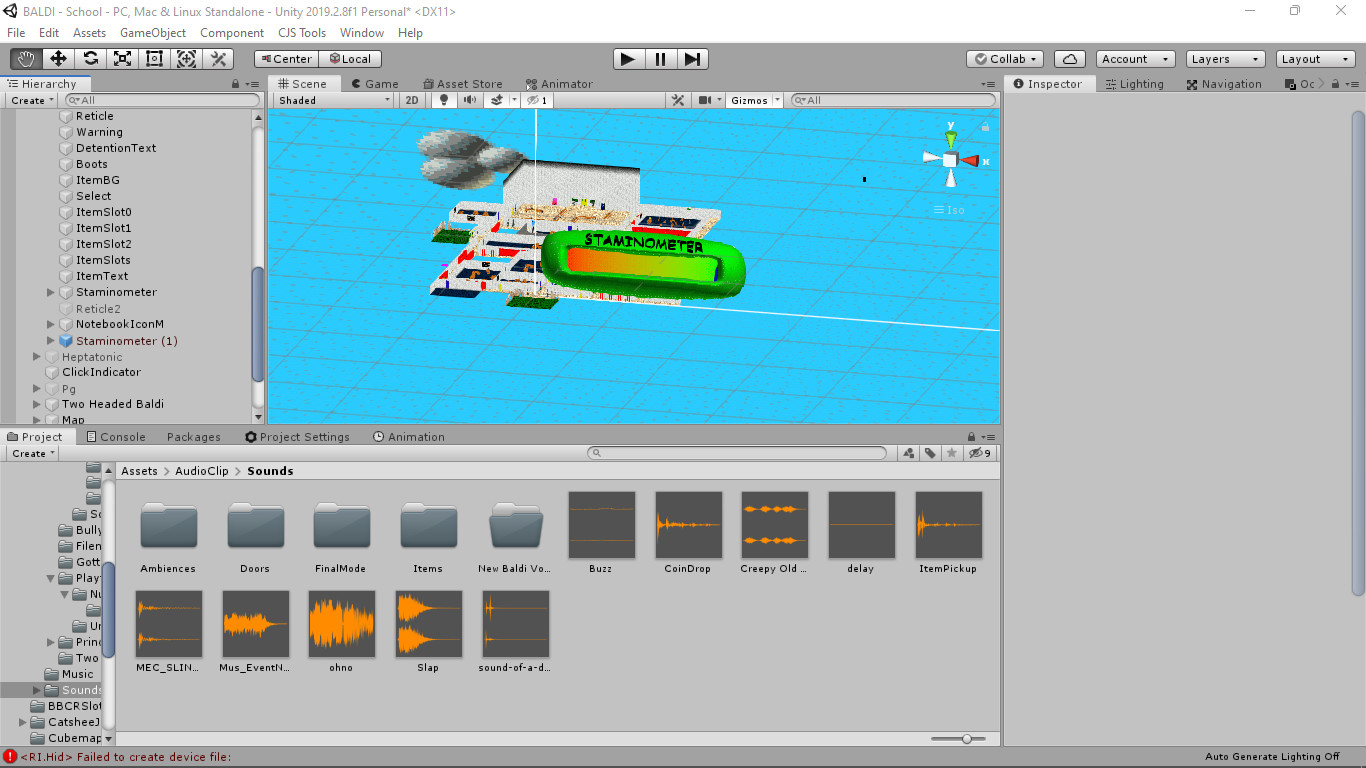Image resolution: width=1366 pixels, height=768 pixels.
Task: Select the Slap audio clip
Action: pos(428,624)
